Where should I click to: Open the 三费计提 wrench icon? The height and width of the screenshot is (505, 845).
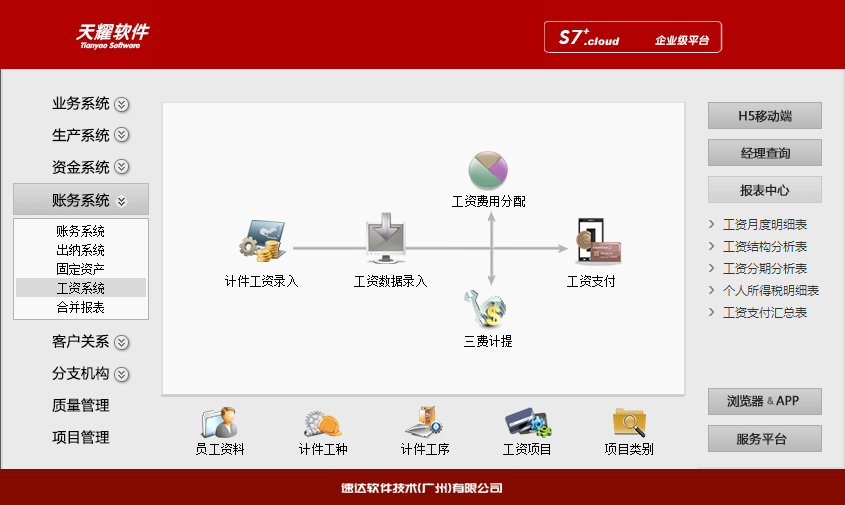point(487,309)
